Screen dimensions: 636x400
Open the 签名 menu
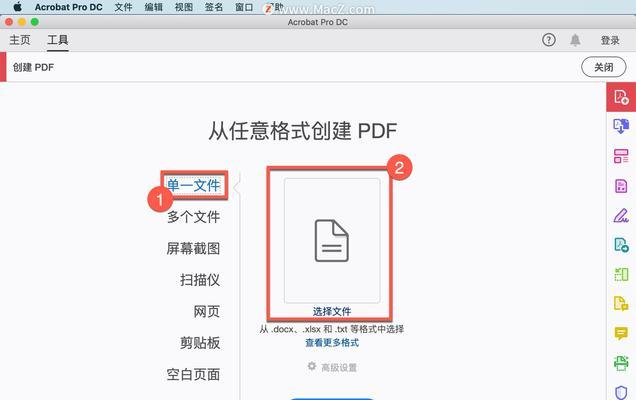214,7
